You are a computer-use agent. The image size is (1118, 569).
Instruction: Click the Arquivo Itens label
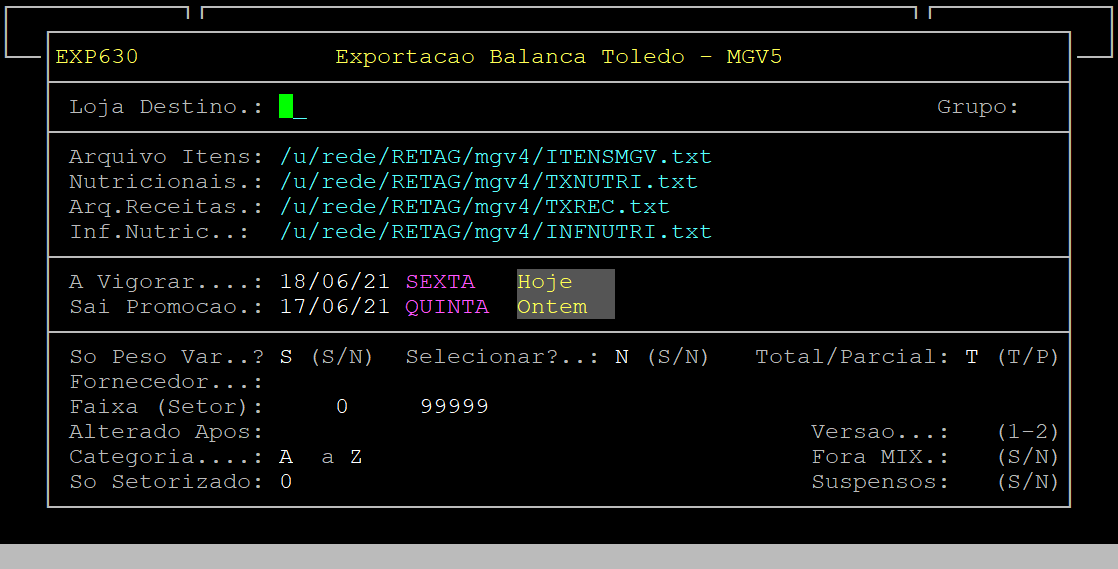pos(167,157)
